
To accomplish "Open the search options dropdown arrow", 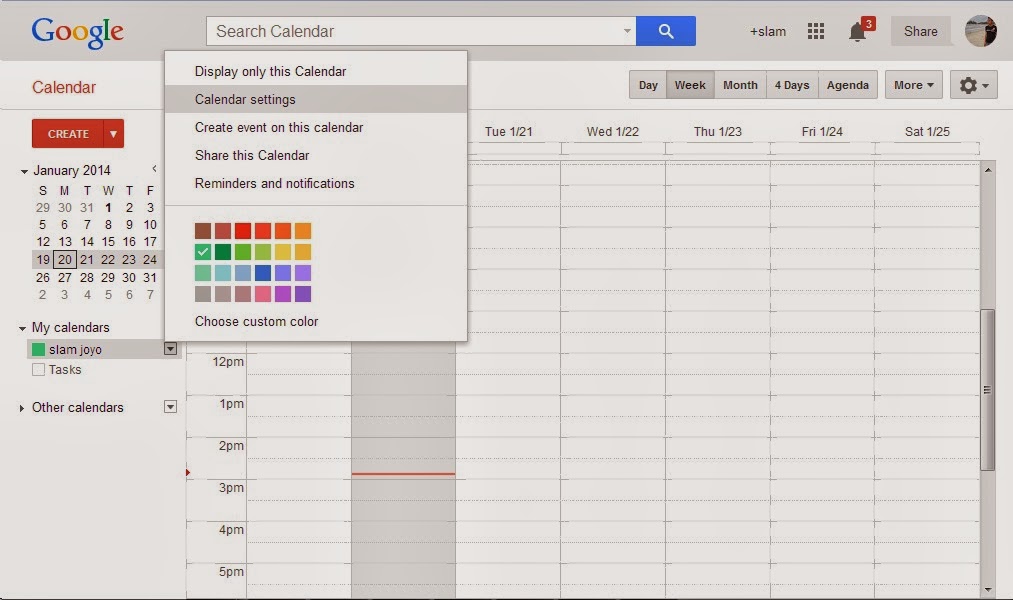I will click(x=627, y=31).
